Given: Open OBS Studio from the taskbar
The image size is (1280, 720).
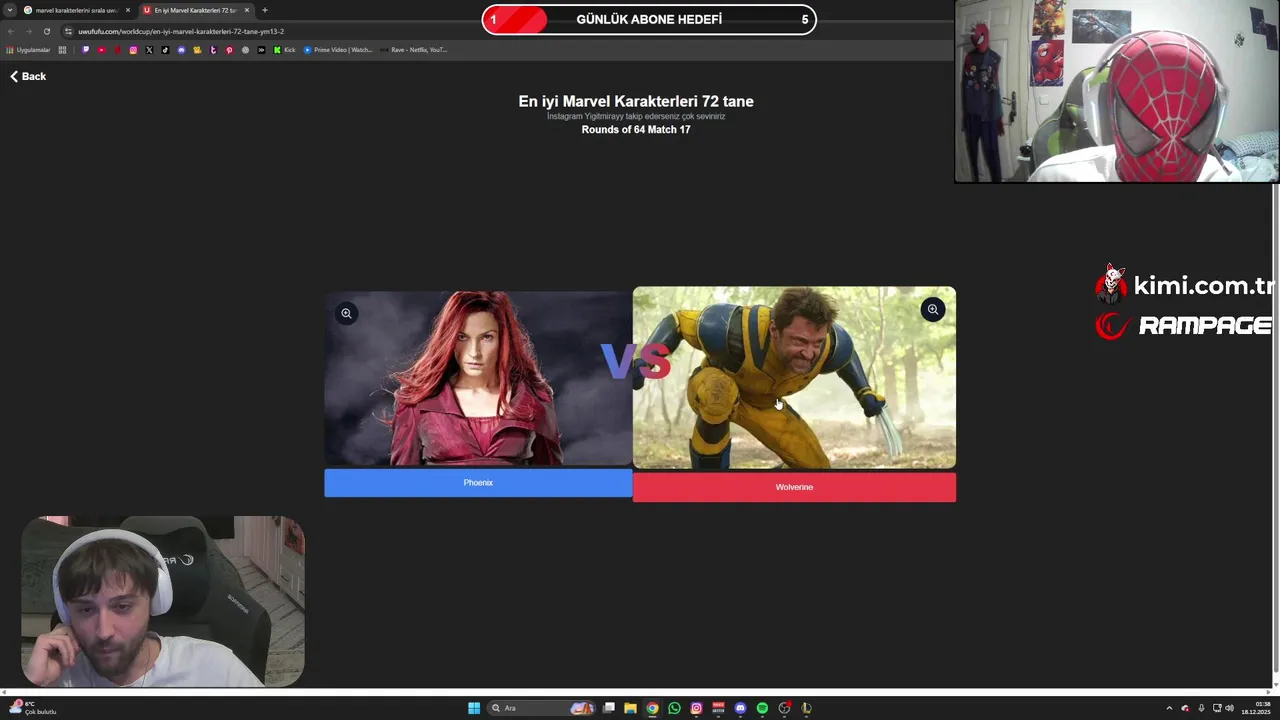Looking at the screenshot, I should 784,708.
